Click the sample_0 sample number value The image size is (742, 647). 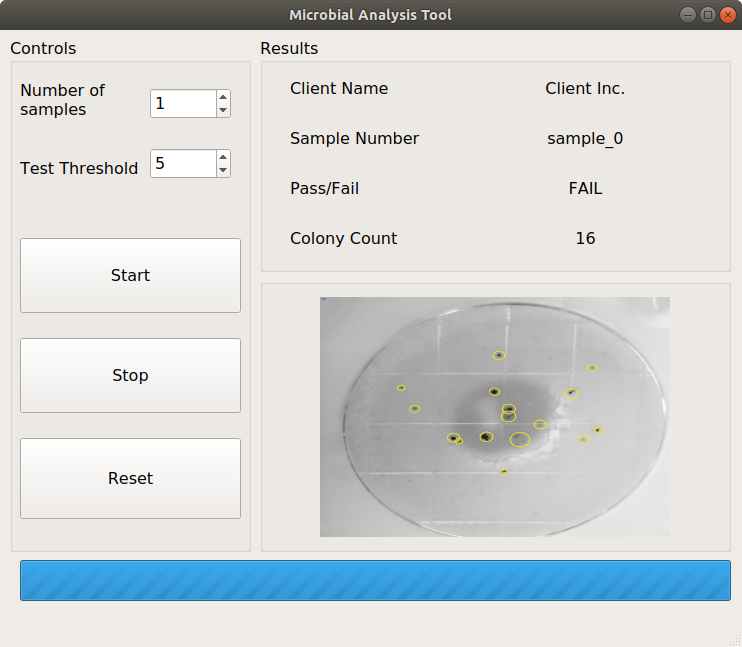(x=585, y=138)
